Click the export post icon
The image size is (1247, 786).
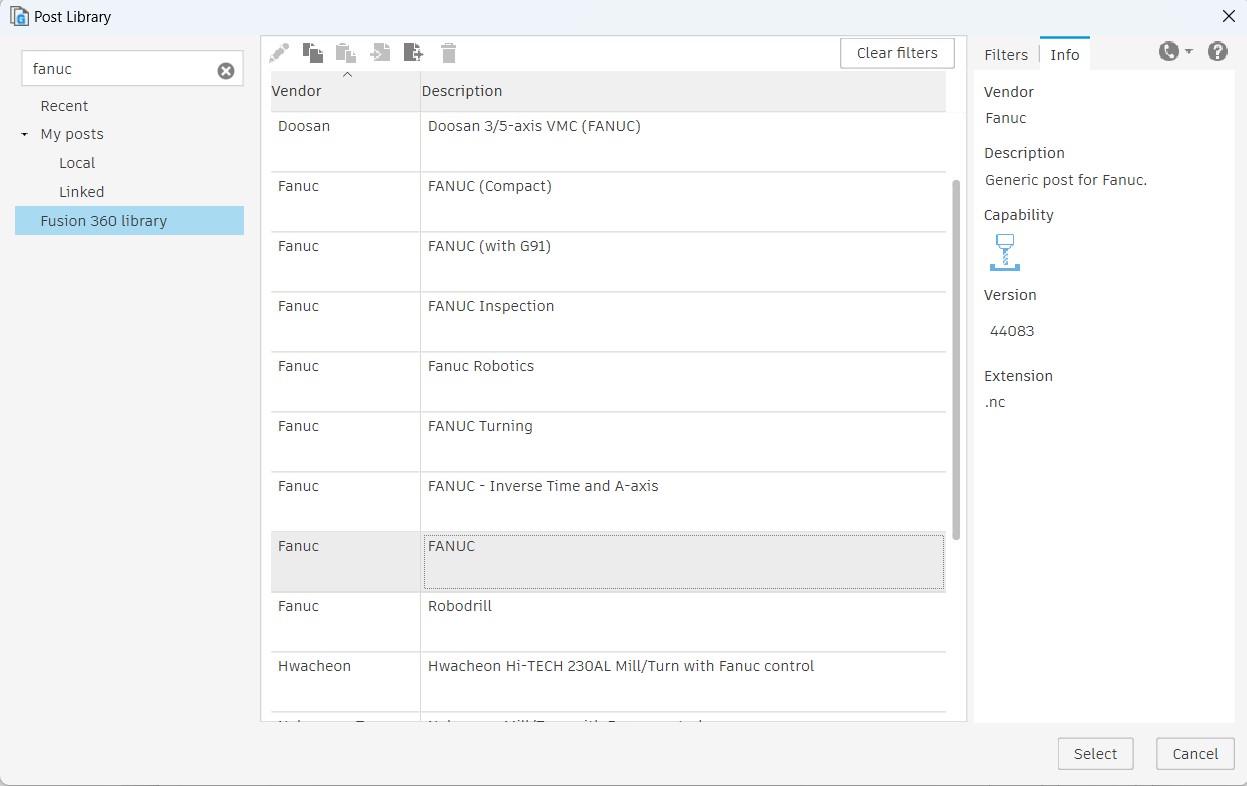[x=414, y=52]
